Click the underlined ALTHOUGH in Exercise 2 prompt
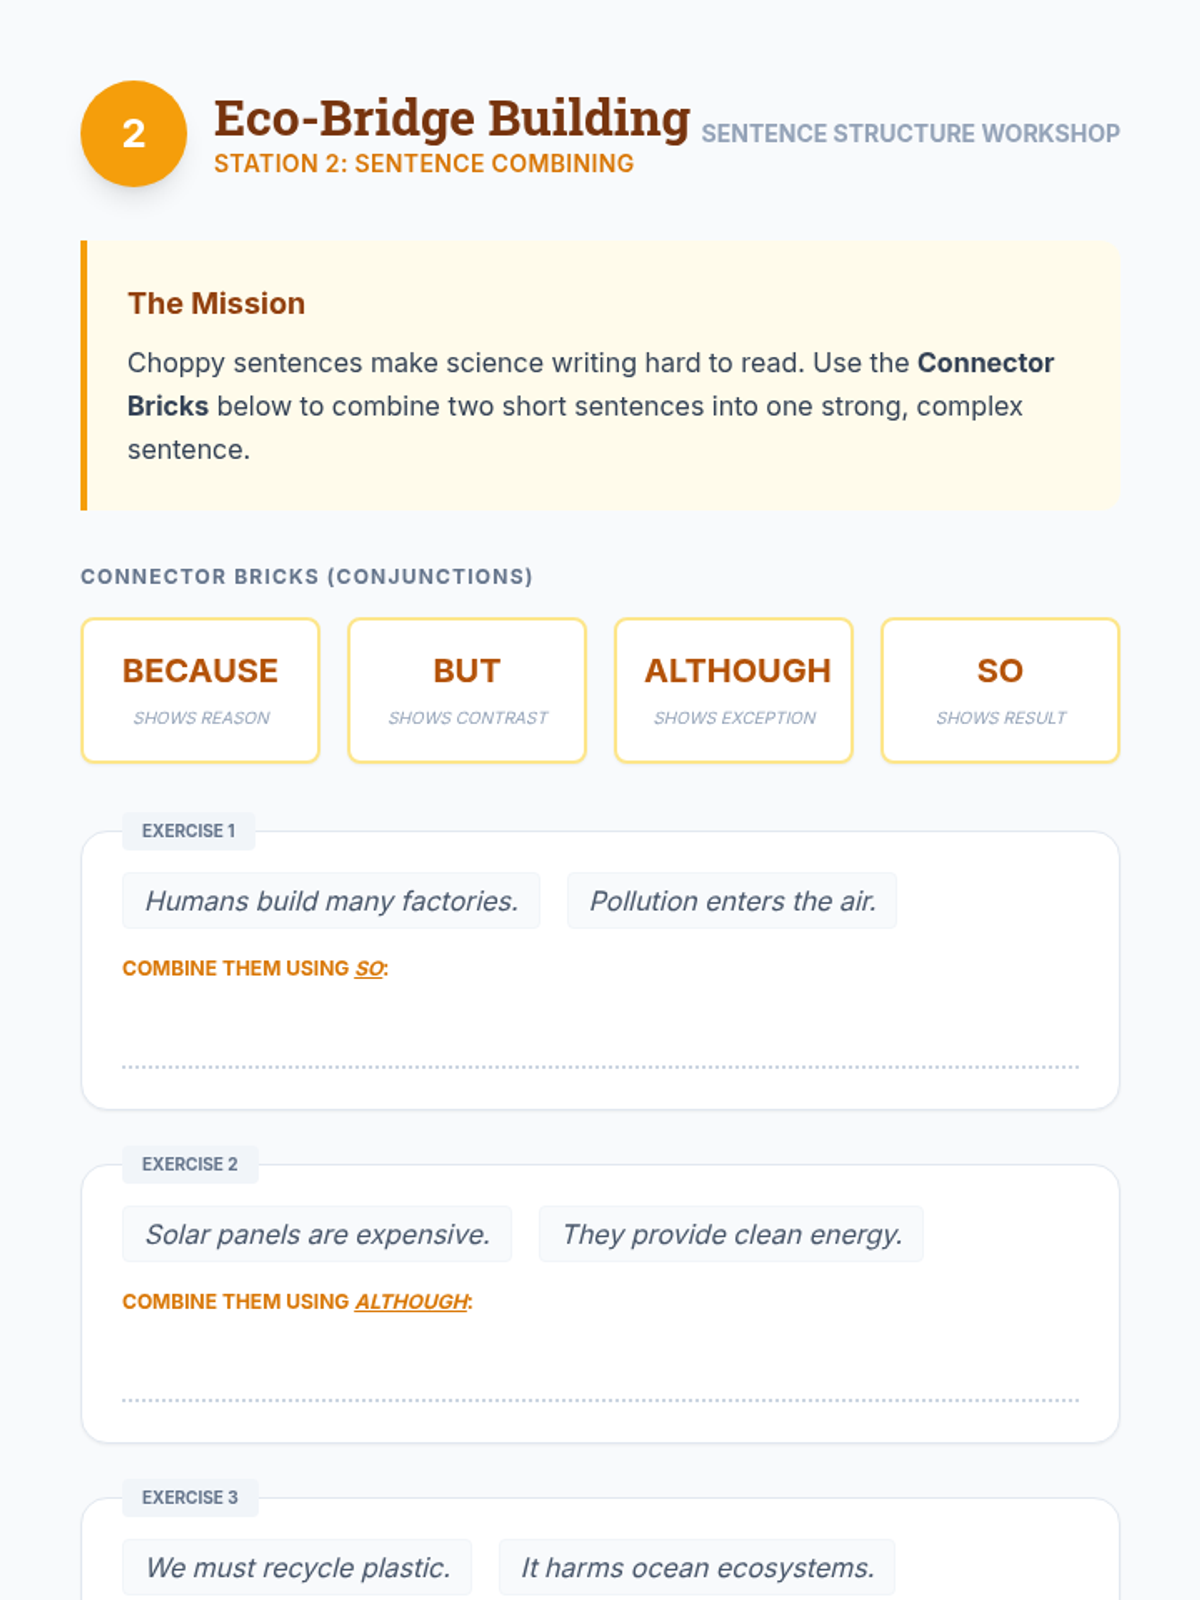 pyautogui.click(x=411, y=1301)
